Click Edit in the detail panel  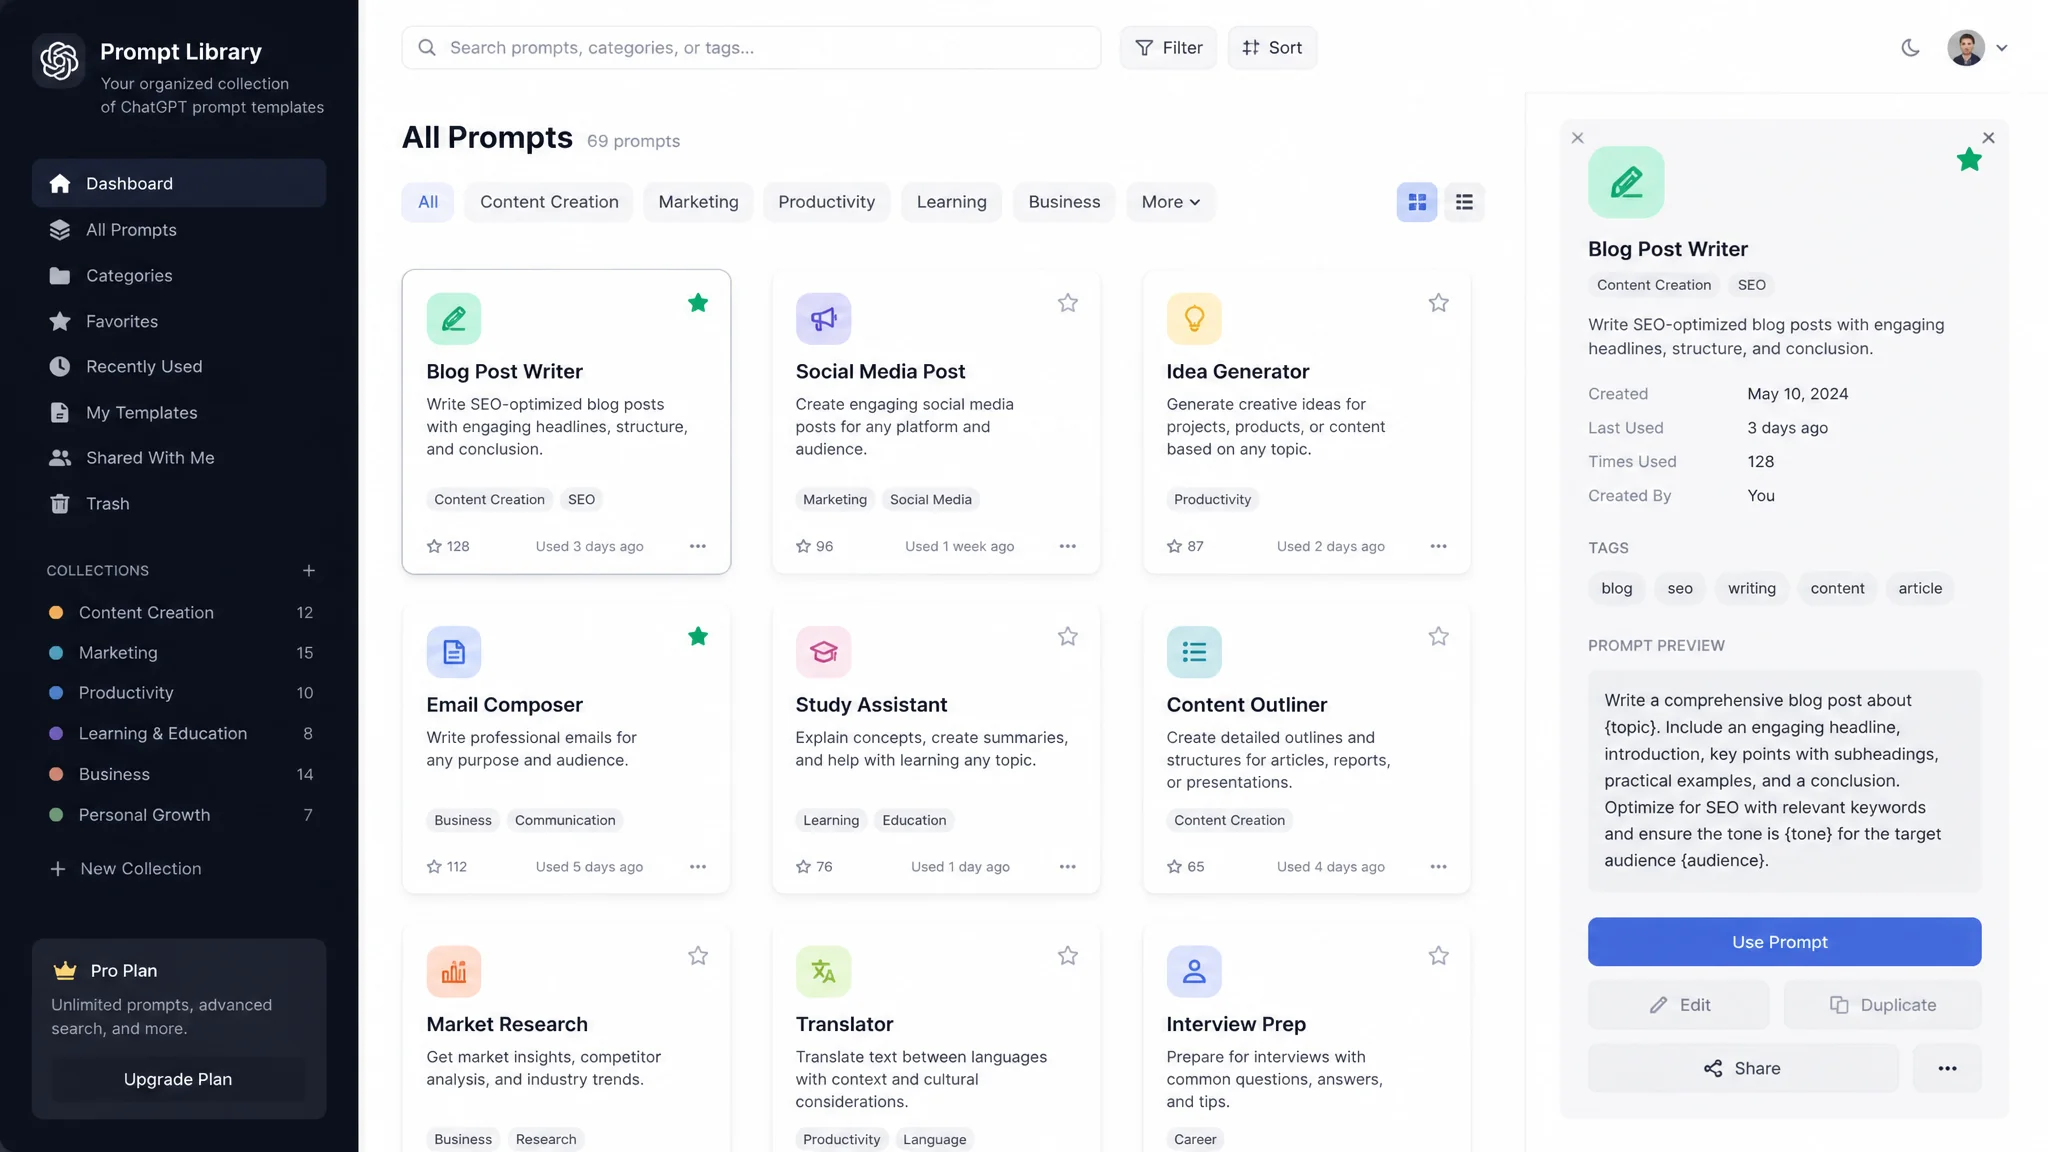click(1678, 1005)
